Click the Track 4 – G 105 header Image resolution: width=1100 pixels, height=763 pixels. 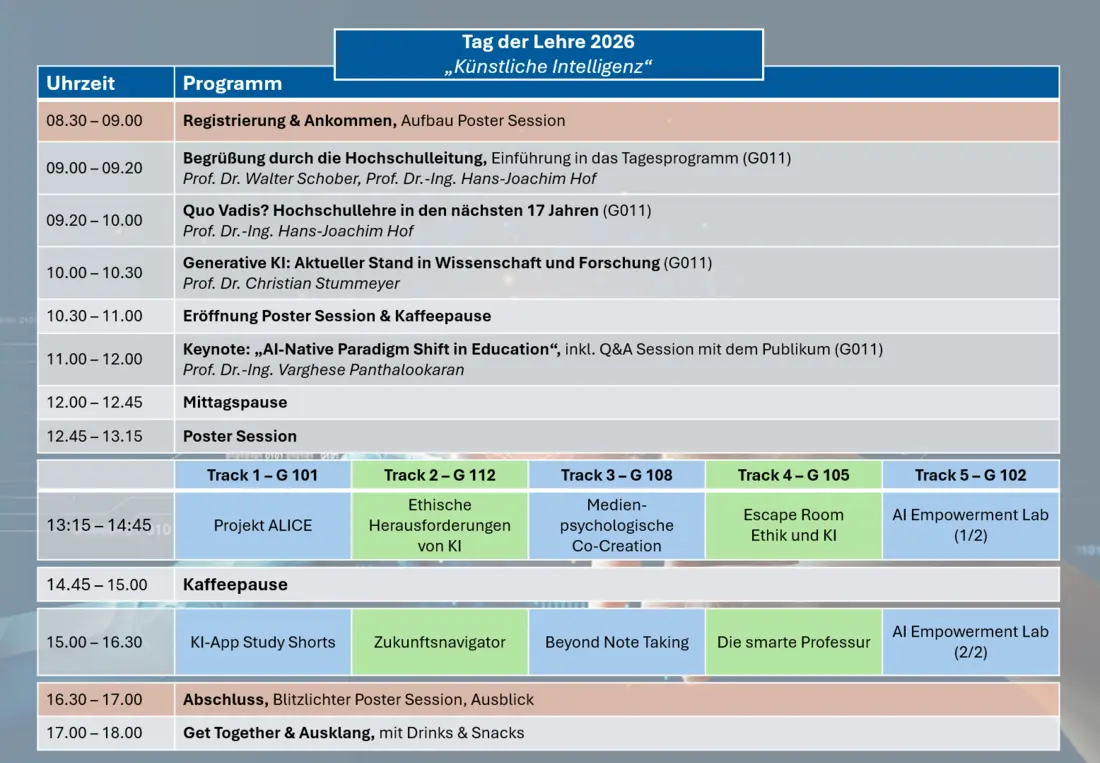793,475
